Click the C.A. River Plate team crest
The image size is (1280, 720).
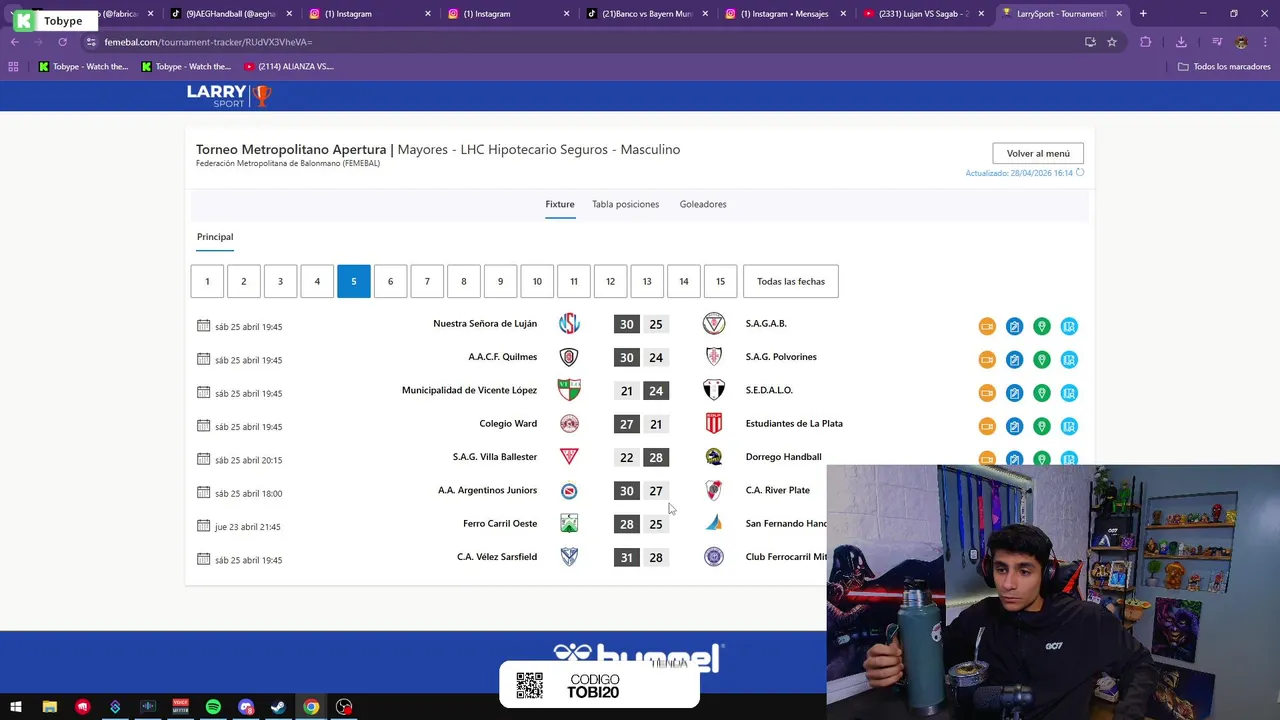click(x=714, y=490)
